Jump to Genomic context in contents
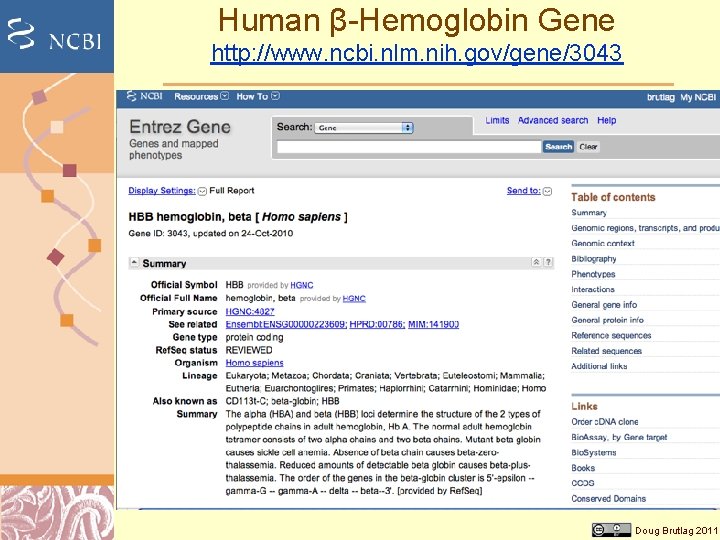The height and width of the screenshot is (540, 720). (603, 243)
